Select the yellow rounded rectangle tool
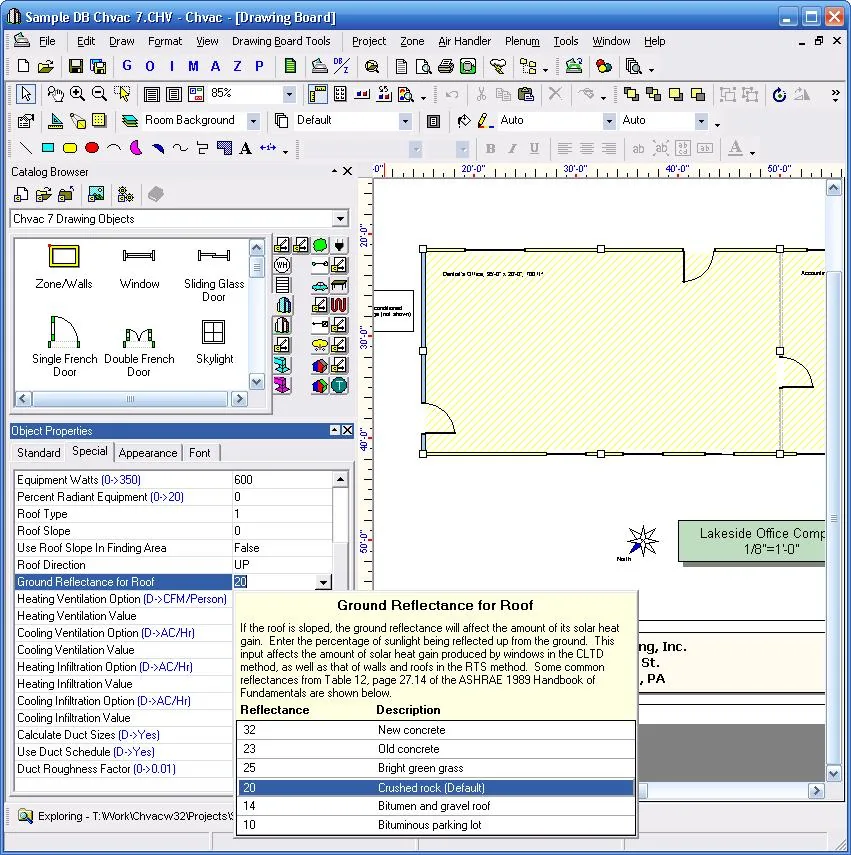Screen dimensions: 851x855 [x=70, y=148]
